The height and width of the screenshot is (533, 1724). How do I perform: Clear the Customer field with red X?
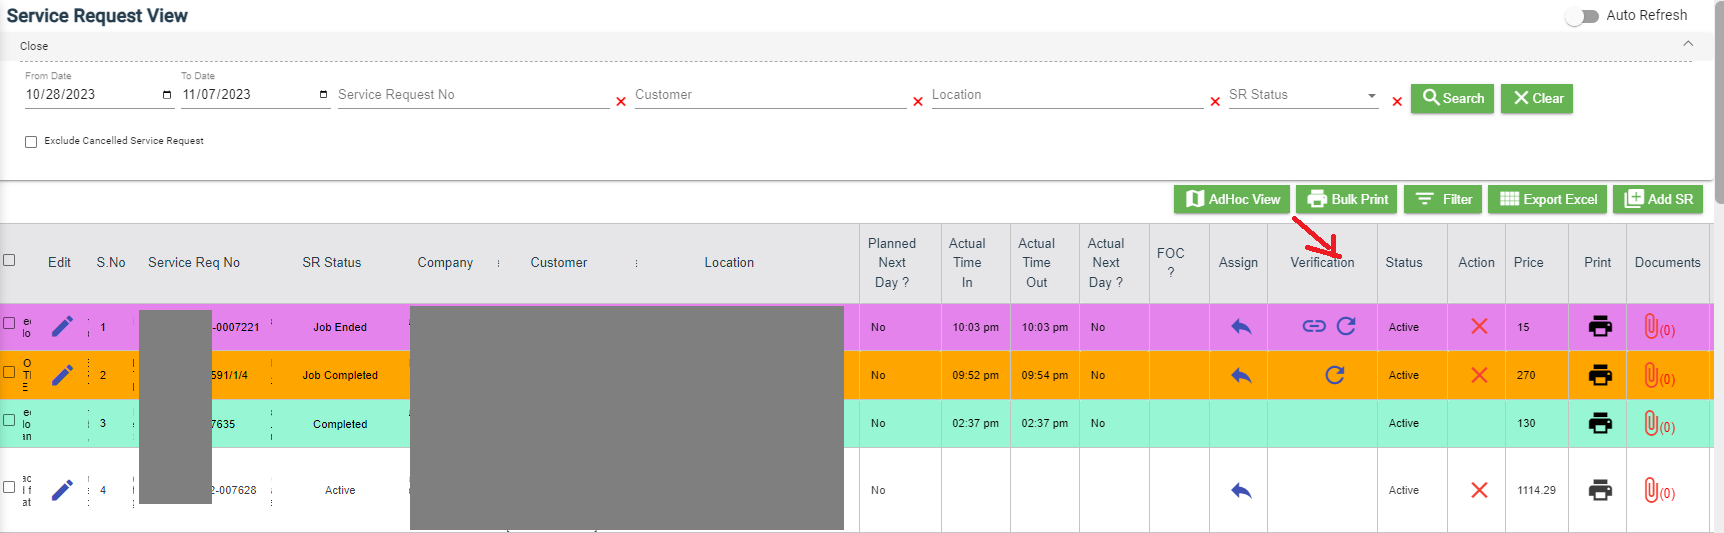click(918, 102)
